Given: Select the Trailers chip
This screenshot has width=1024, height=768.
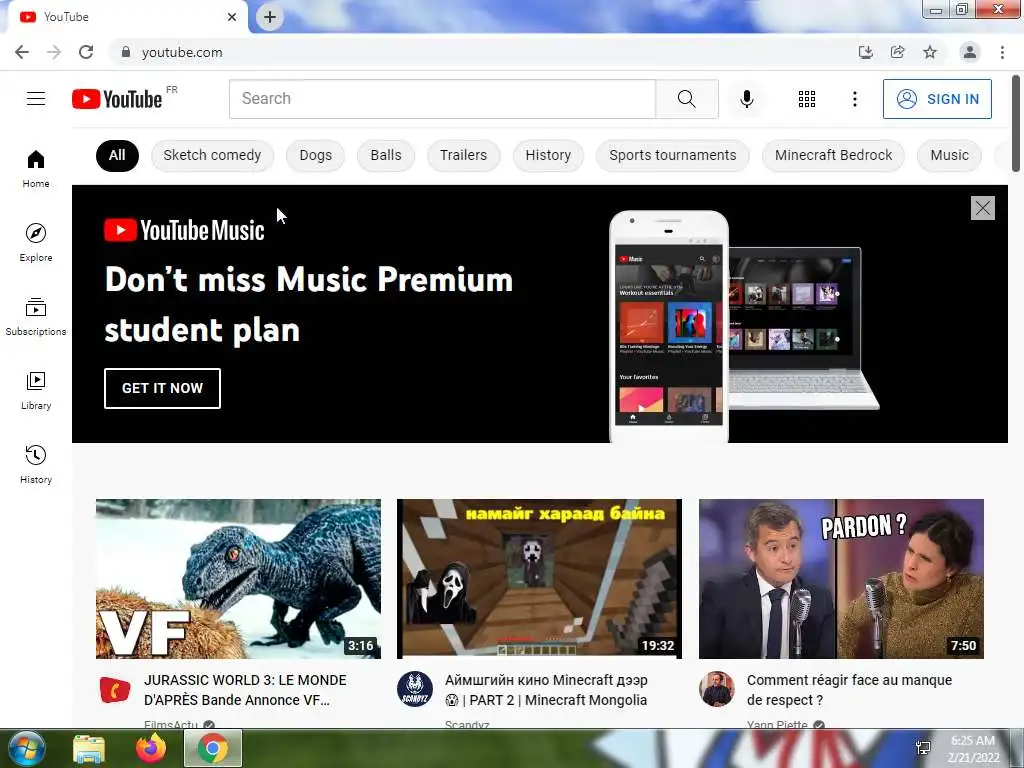Looking at the screenshot, I should tap(464, 155).
